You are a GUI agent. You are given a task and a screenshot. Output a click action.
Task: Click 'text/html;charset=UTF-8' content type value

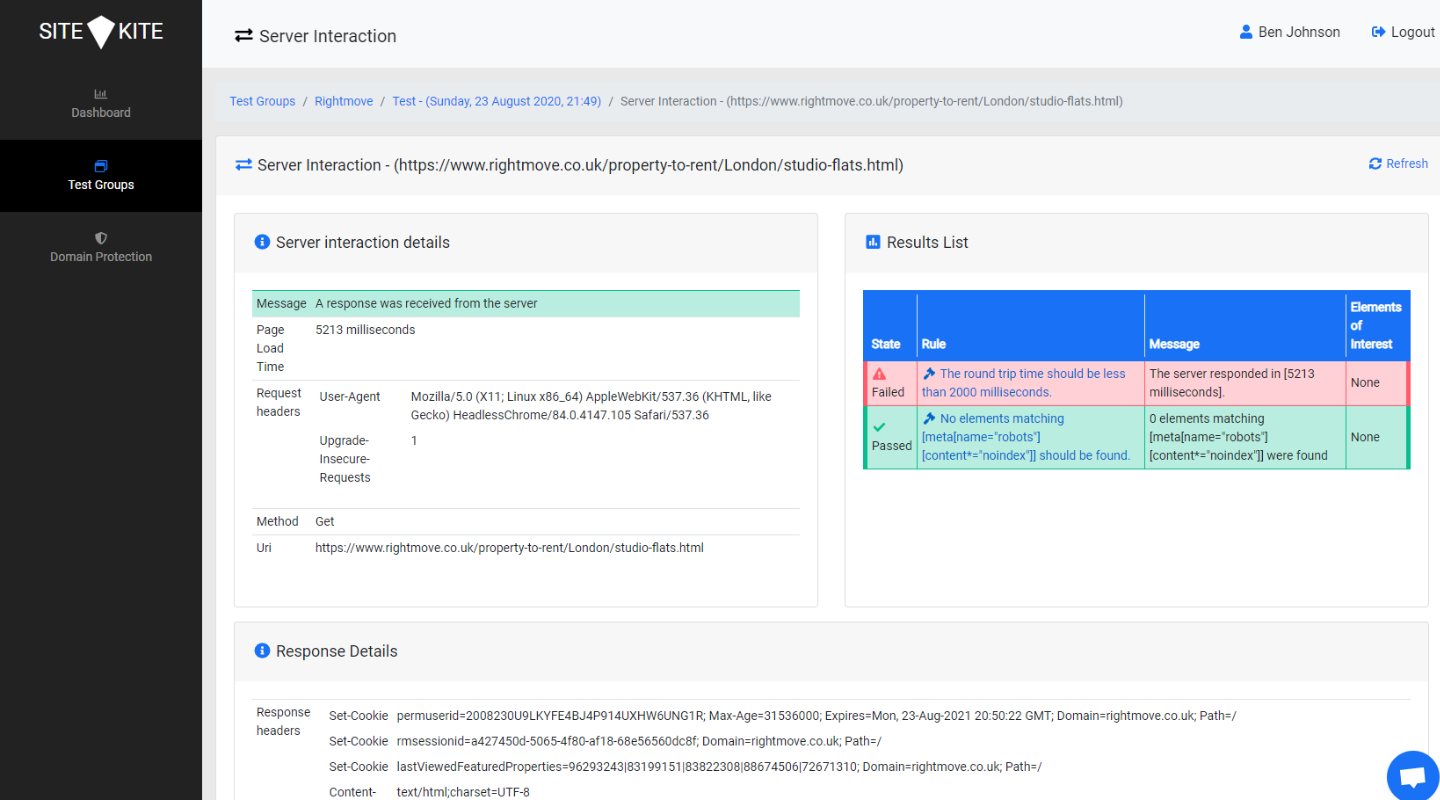tap(463, 792)
